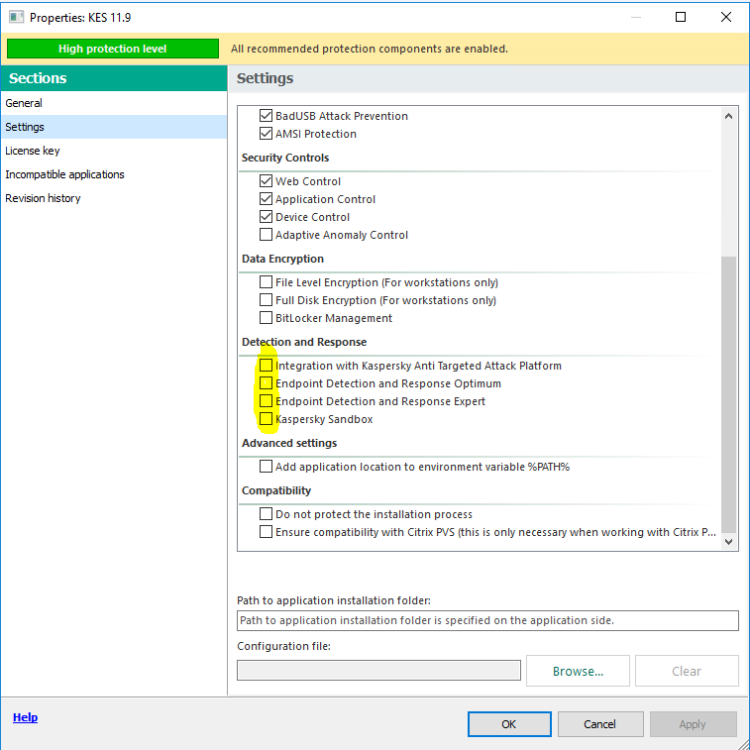Enable Endpoint Detection and Response Expert

coord(266,401)
